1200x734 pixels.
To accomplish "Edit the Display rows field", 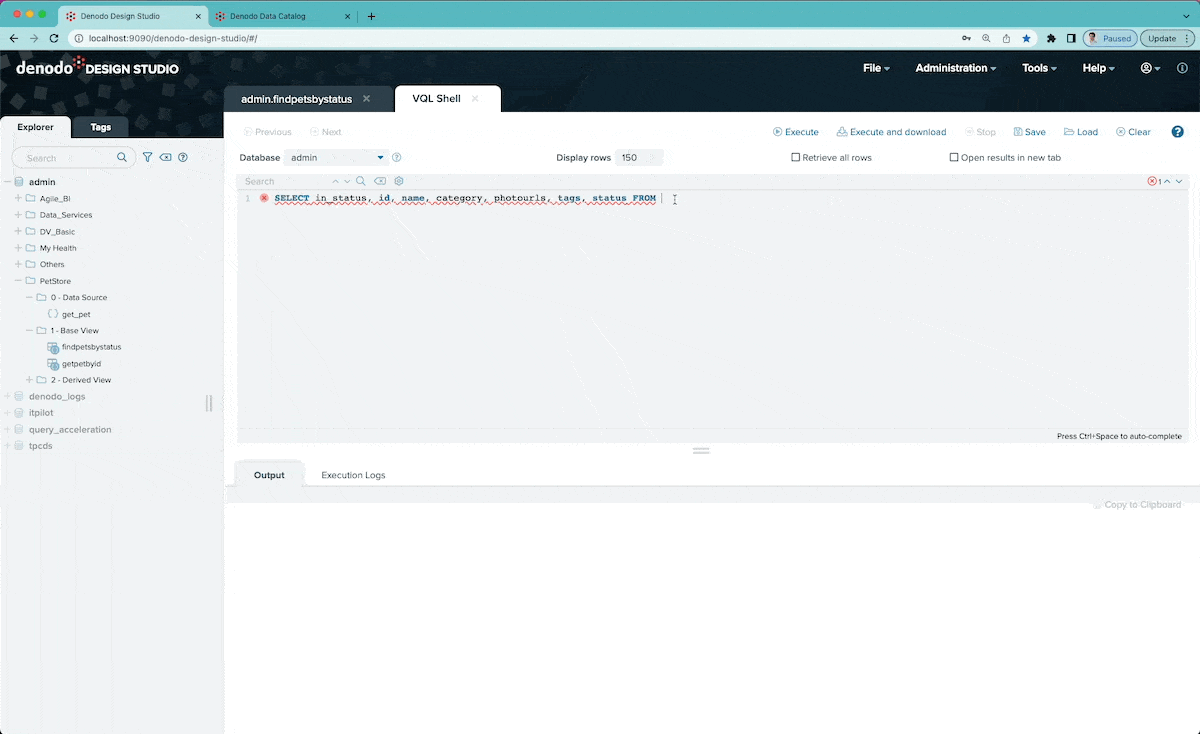I will coord(639,158).
